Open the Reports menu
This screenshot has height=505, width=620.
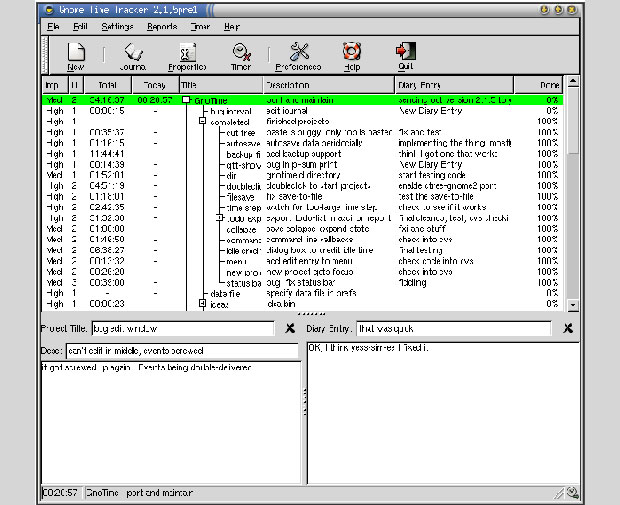pos(162,26)
